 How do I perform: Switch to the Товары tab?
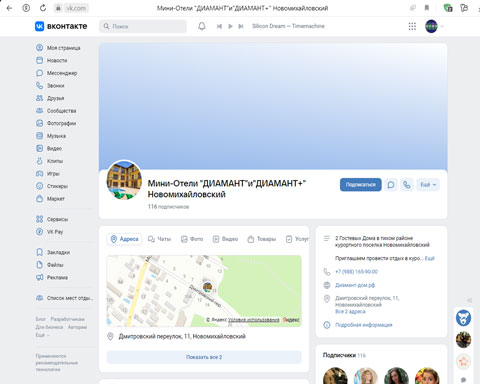[x=262, y=239]
